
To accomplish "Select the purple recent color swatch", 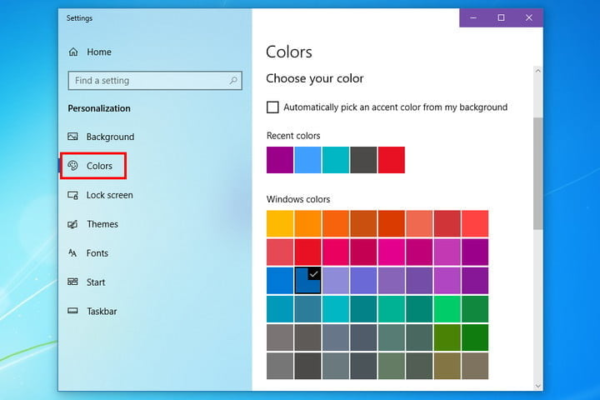I will (280, 160).
